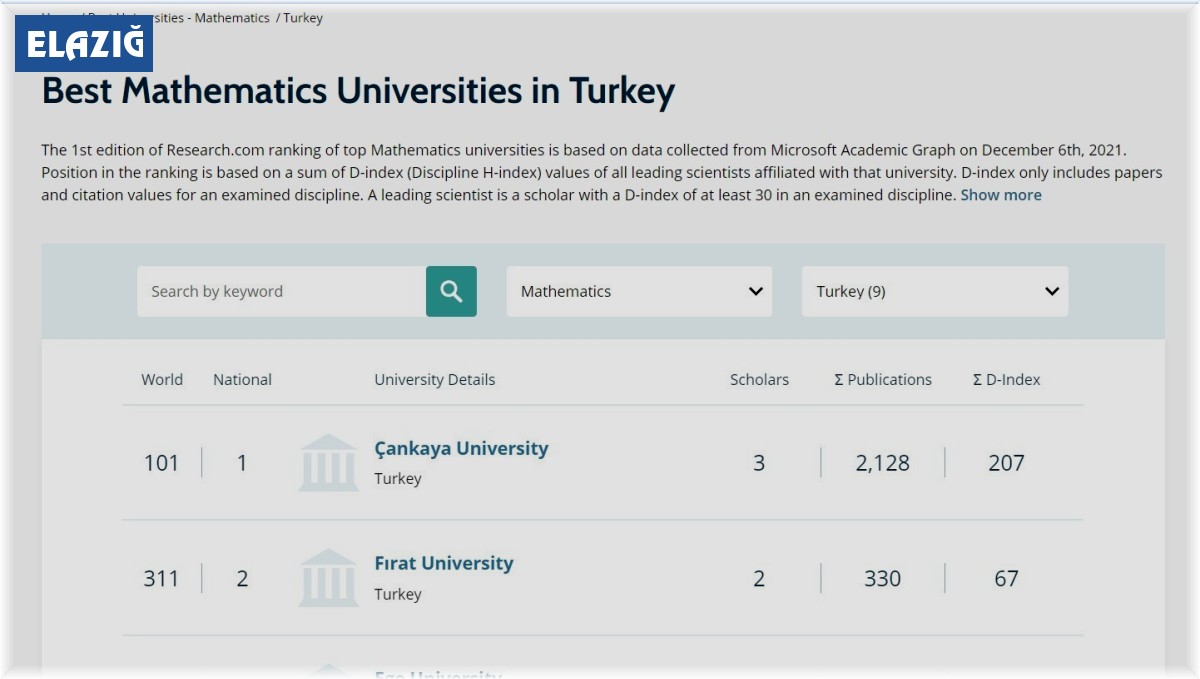
Task: Click inside the Search by keyword field
Action: (x=280, y=291)
